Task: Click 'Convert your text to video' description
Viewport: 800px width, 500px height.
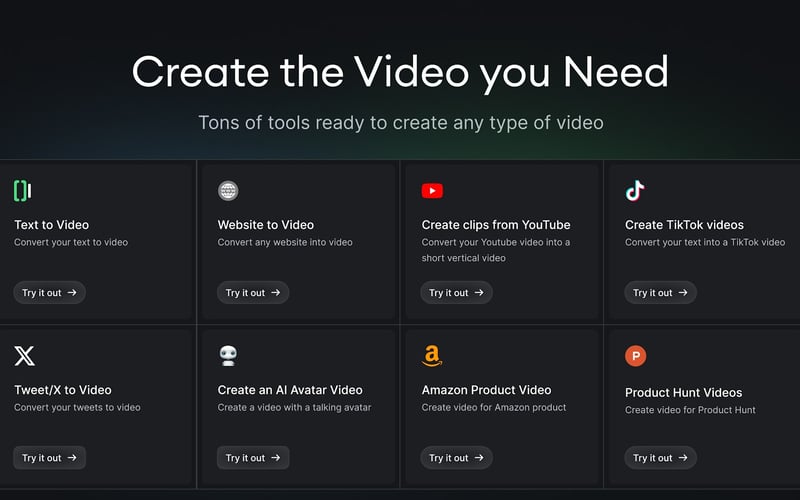Action: click(71, 242)
